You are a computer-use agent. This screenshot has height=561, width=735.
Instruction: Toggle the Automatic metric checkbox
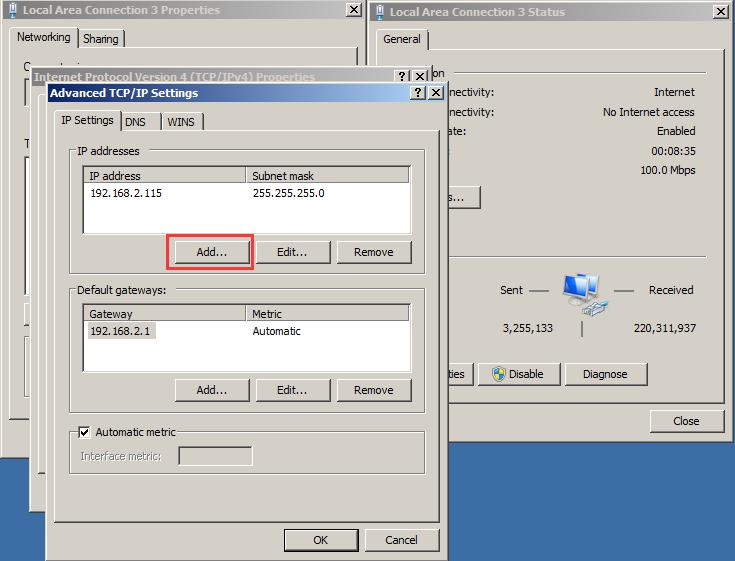tap(85, 432)
